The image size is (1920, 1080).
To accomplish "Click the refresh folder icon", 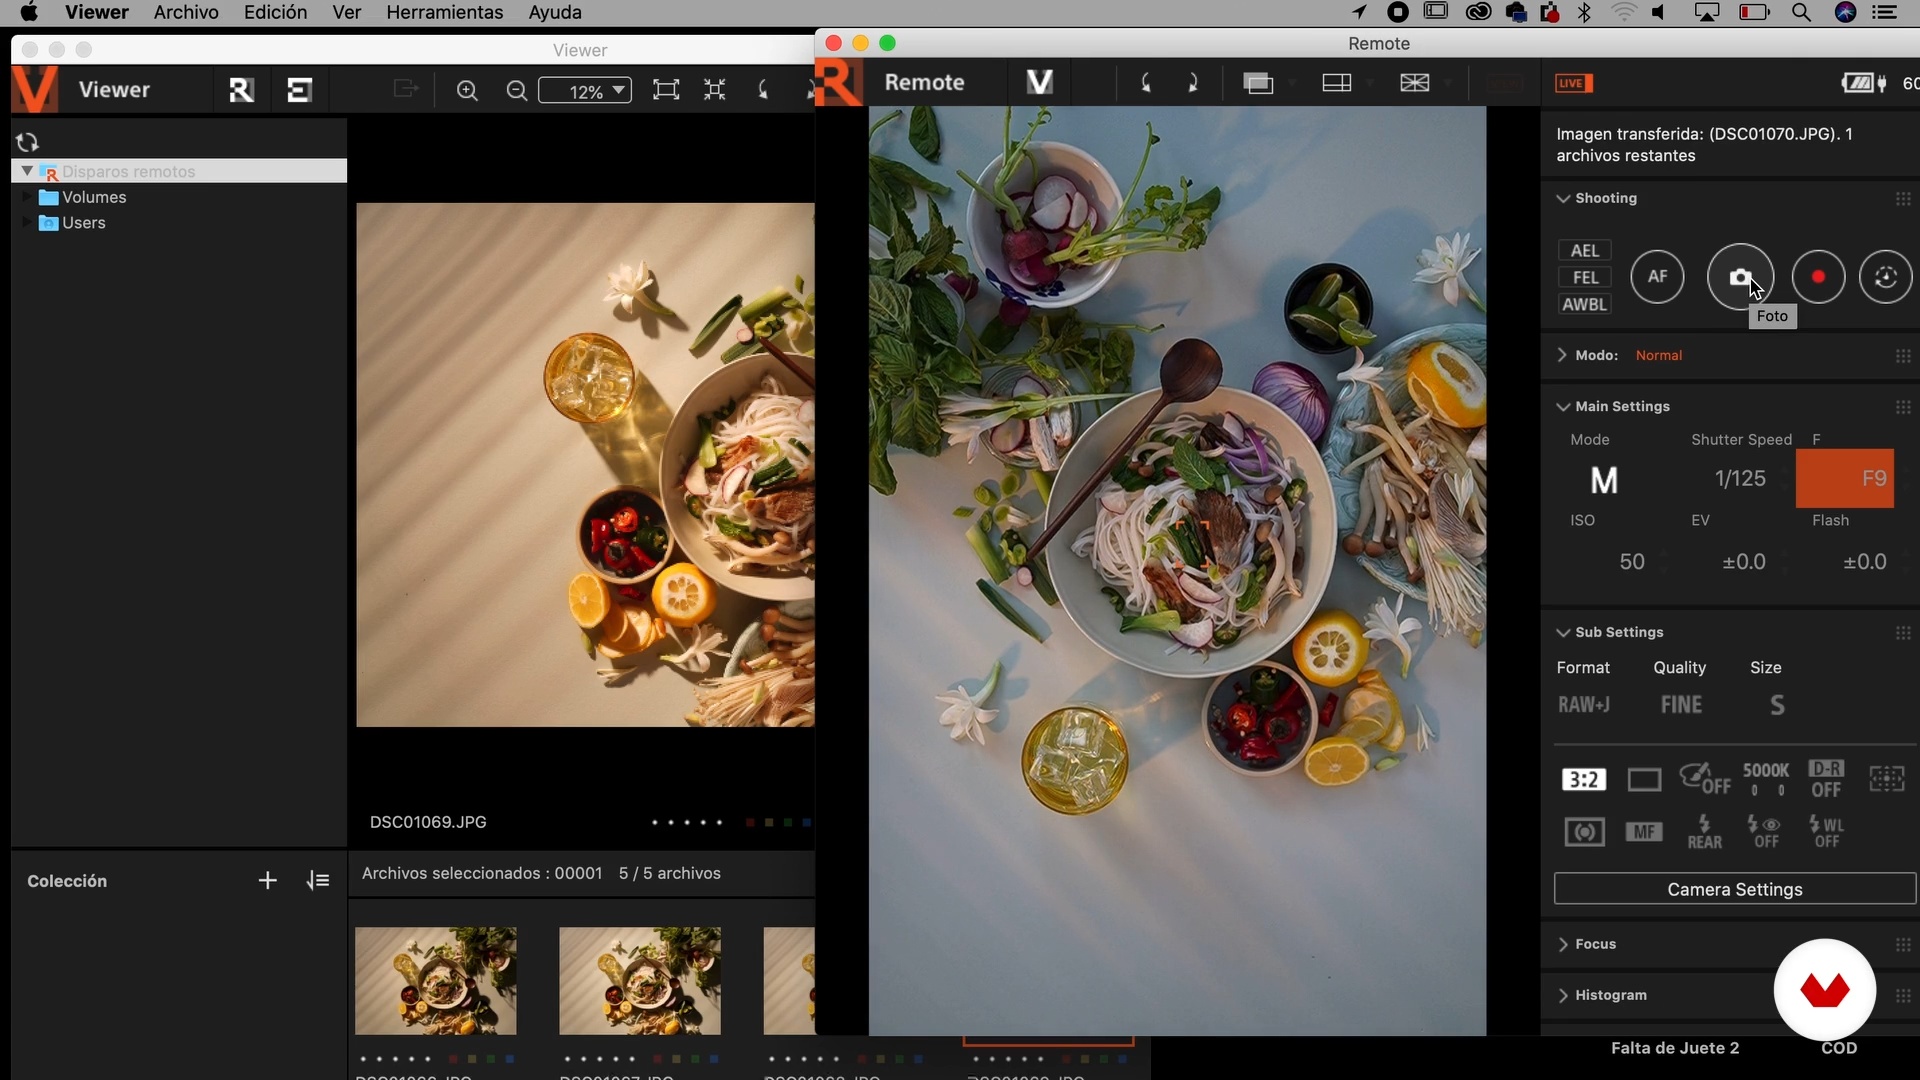I will point(28,142).
